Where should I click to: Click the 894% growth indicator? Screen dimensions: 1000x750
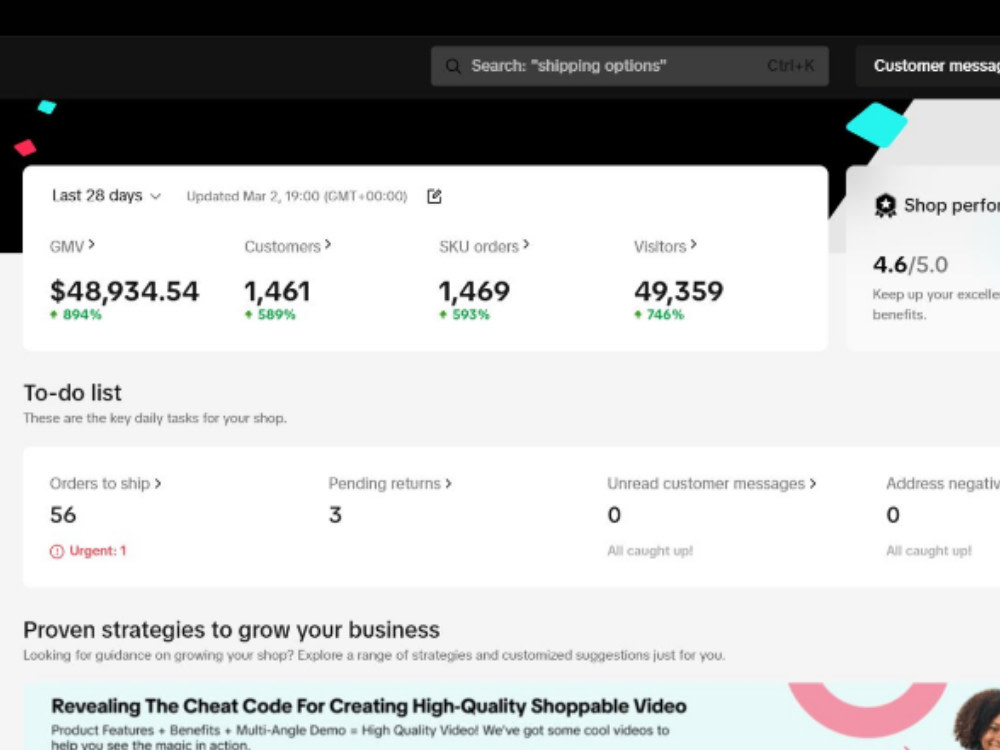pyautogui.click(x=76, y=314)
